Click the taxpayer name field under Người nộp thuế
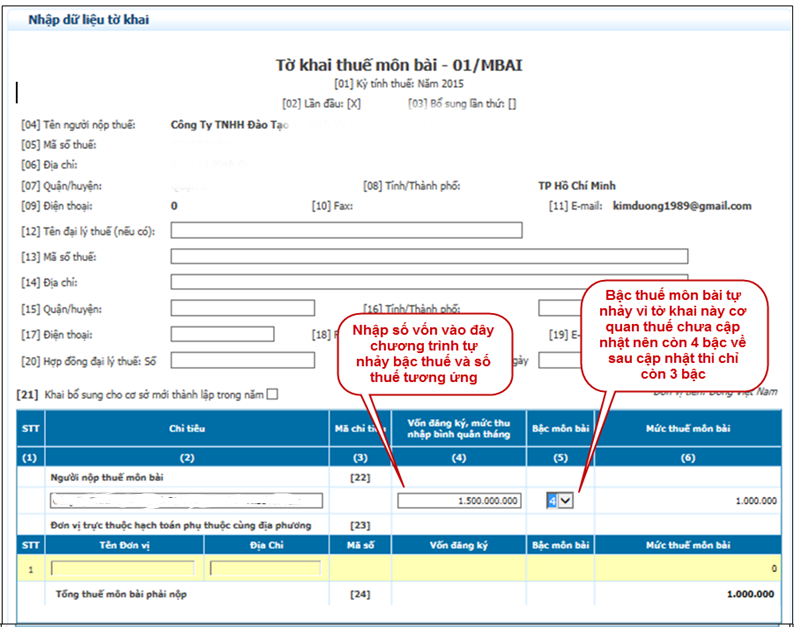Viewport: 798px width, 627px height. [x=187, y=500]
